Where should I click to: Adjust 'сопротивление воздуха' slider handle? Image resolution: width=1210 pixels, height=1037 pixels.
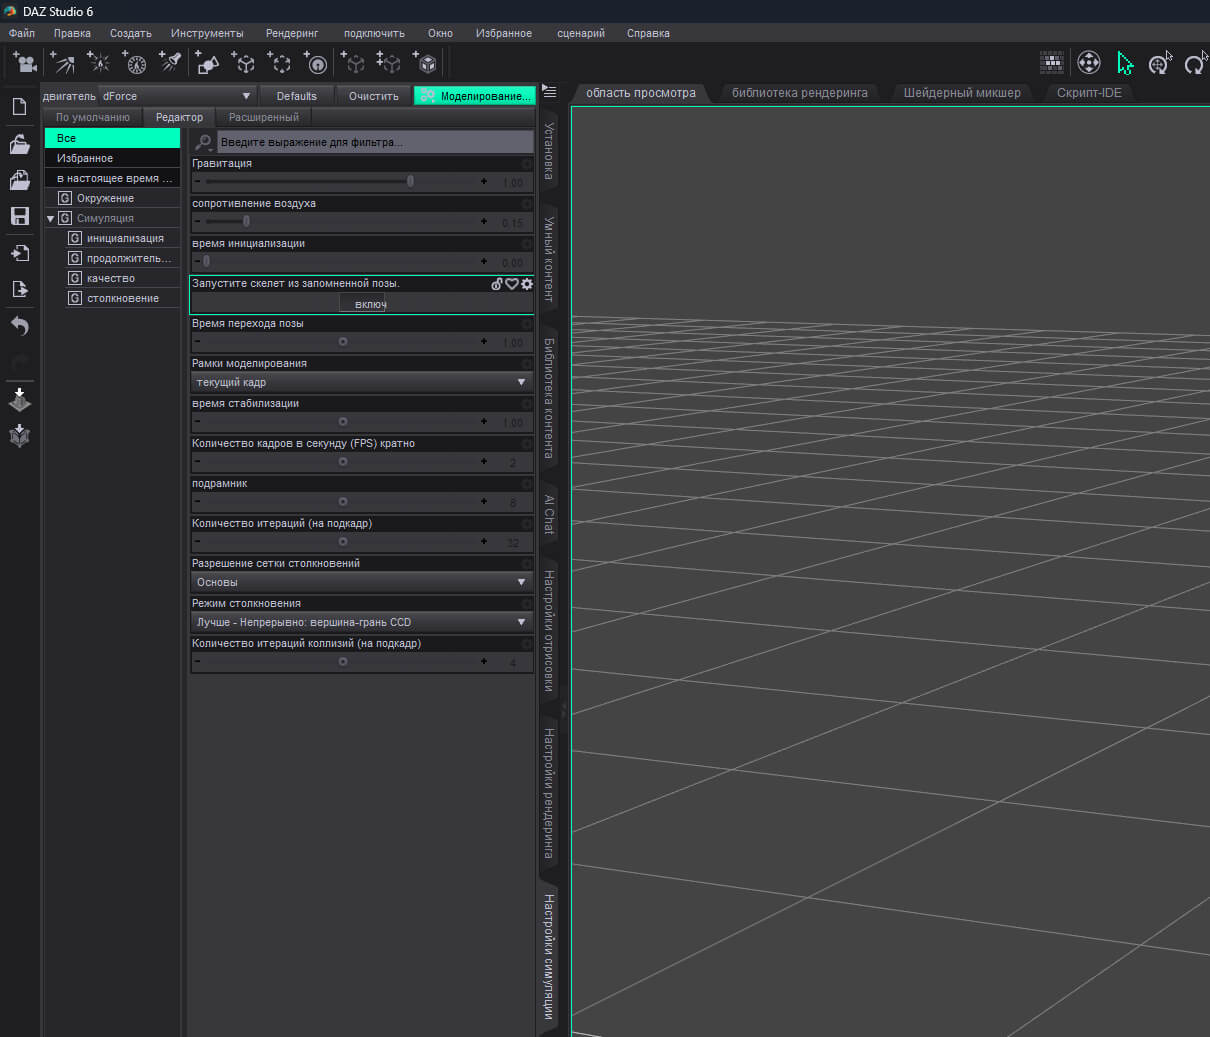click(x=246, y=221)
